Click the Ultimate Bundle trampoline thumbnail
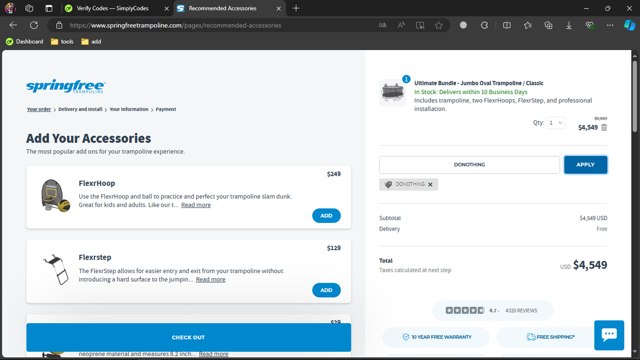Image resolution: width=640 pixels, height=360 pixels. [393, 92]
